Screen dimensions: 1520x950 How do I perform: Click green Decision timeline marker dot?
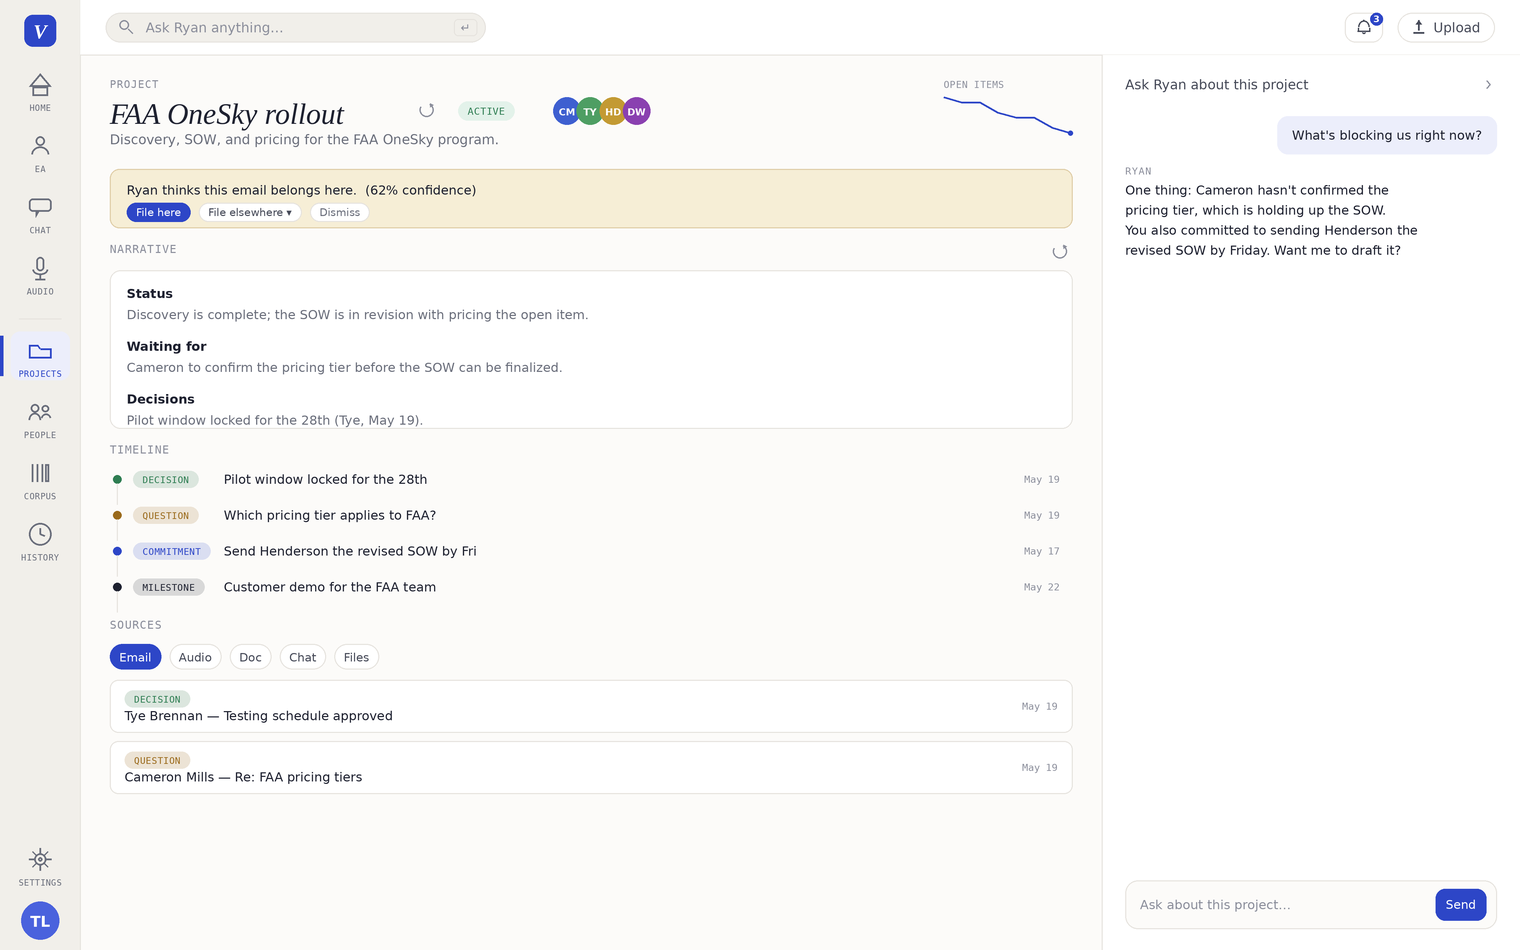tap(117, 480)
